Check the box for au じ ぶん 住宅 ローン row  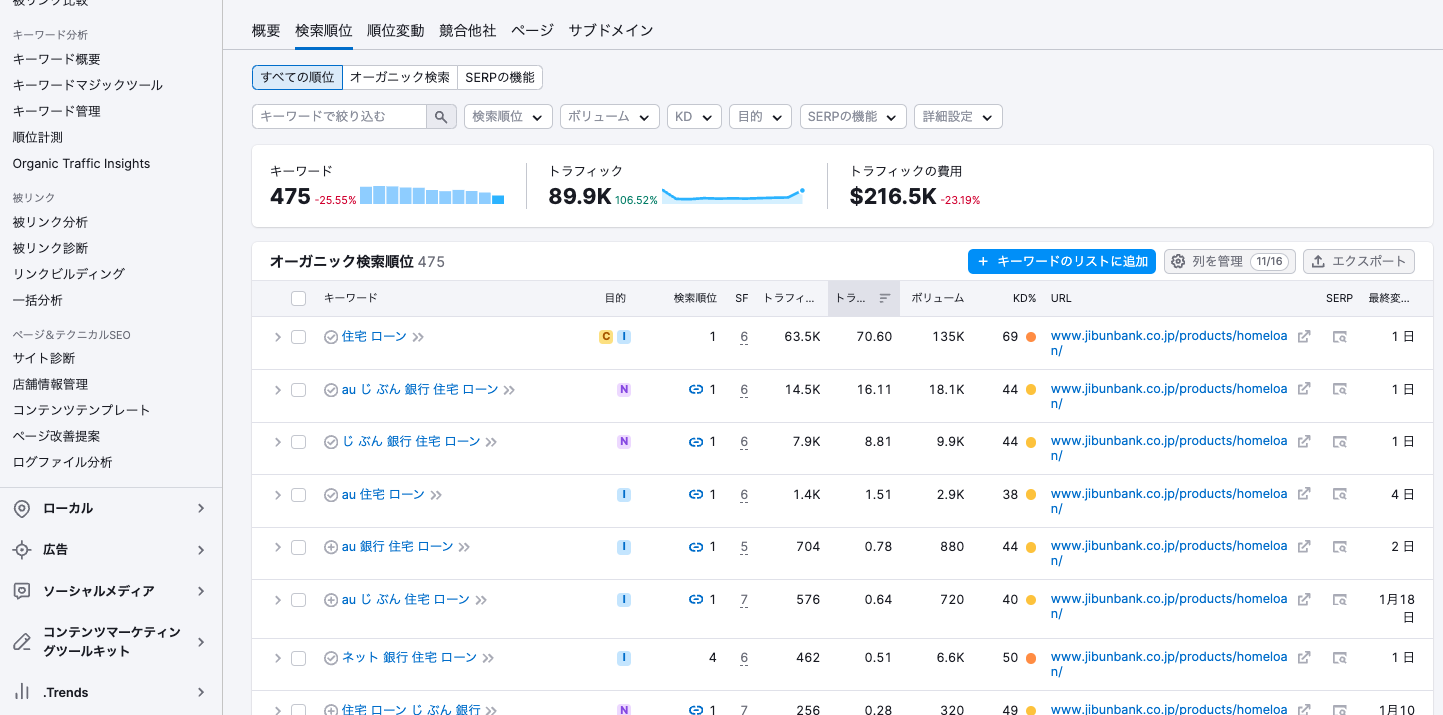298,600
